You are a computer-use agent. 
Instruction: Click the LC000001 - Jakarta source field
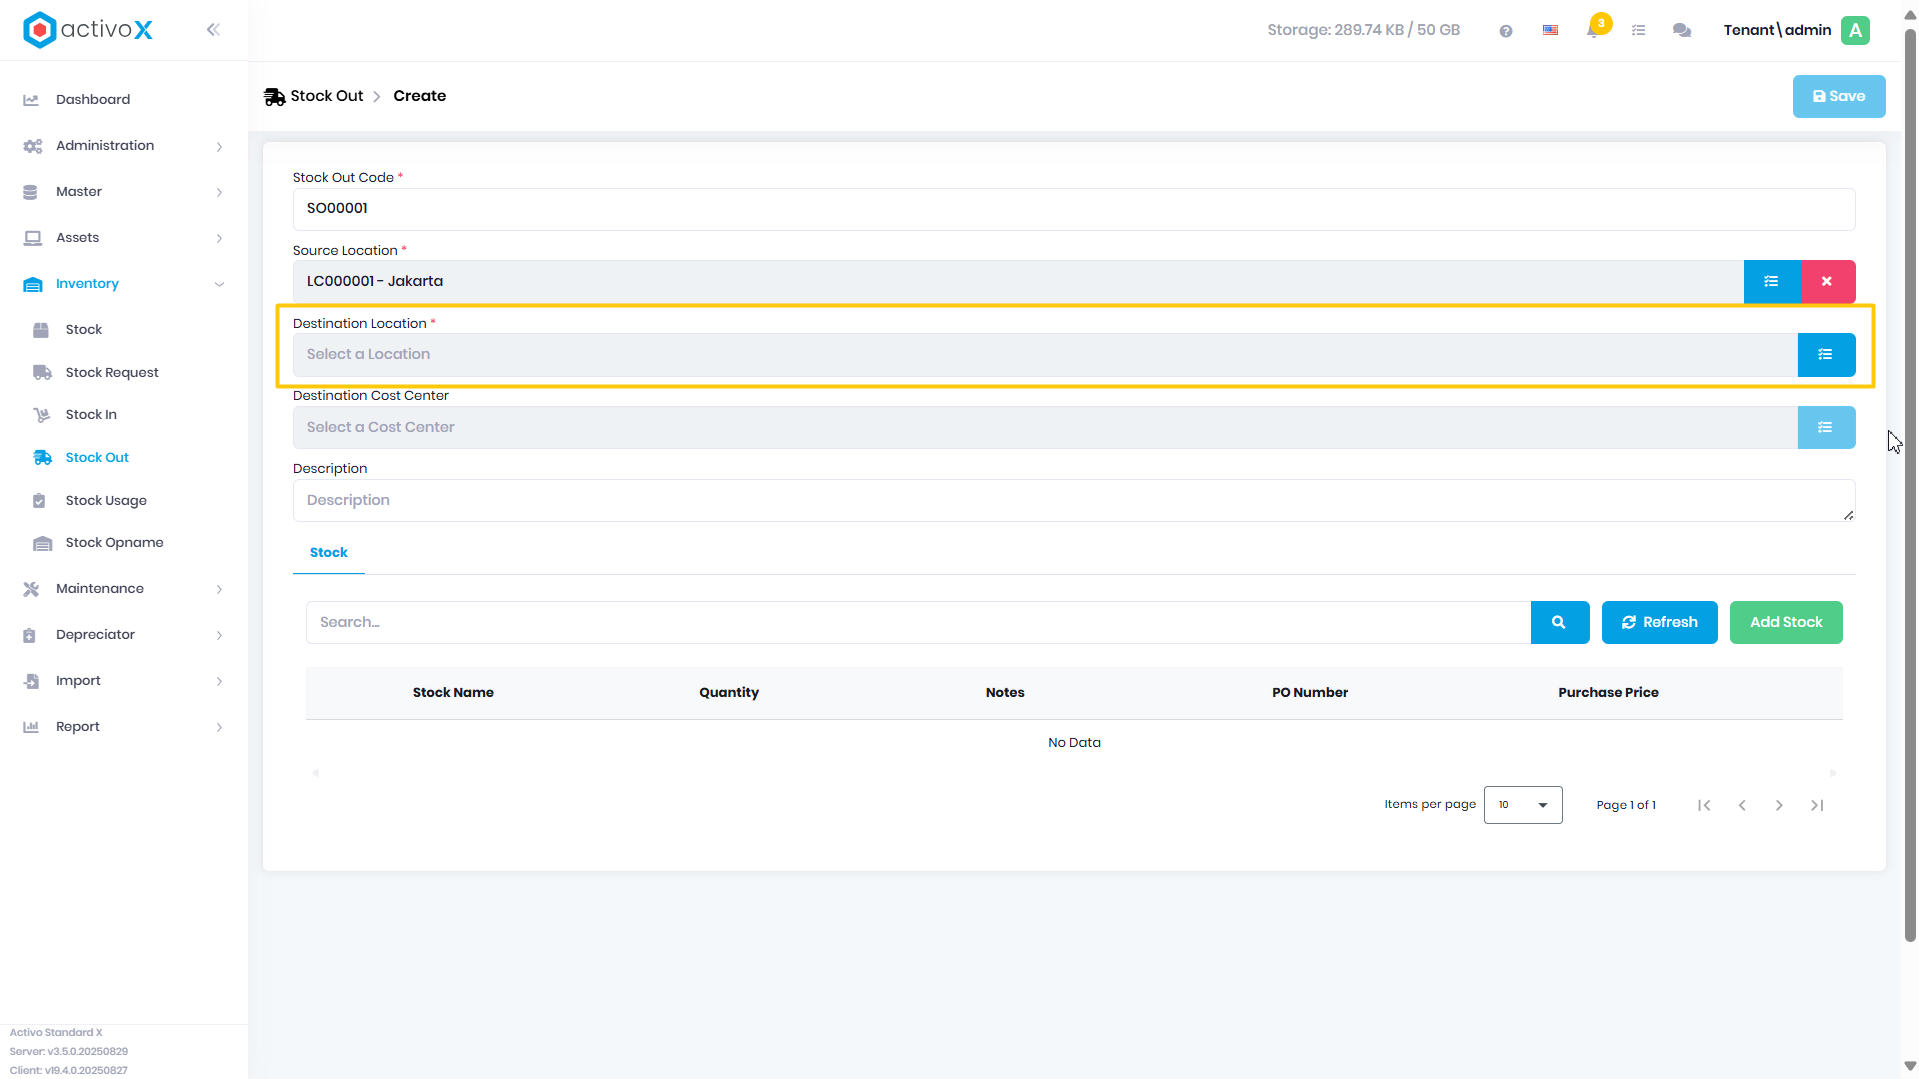tap(1018, 281)
